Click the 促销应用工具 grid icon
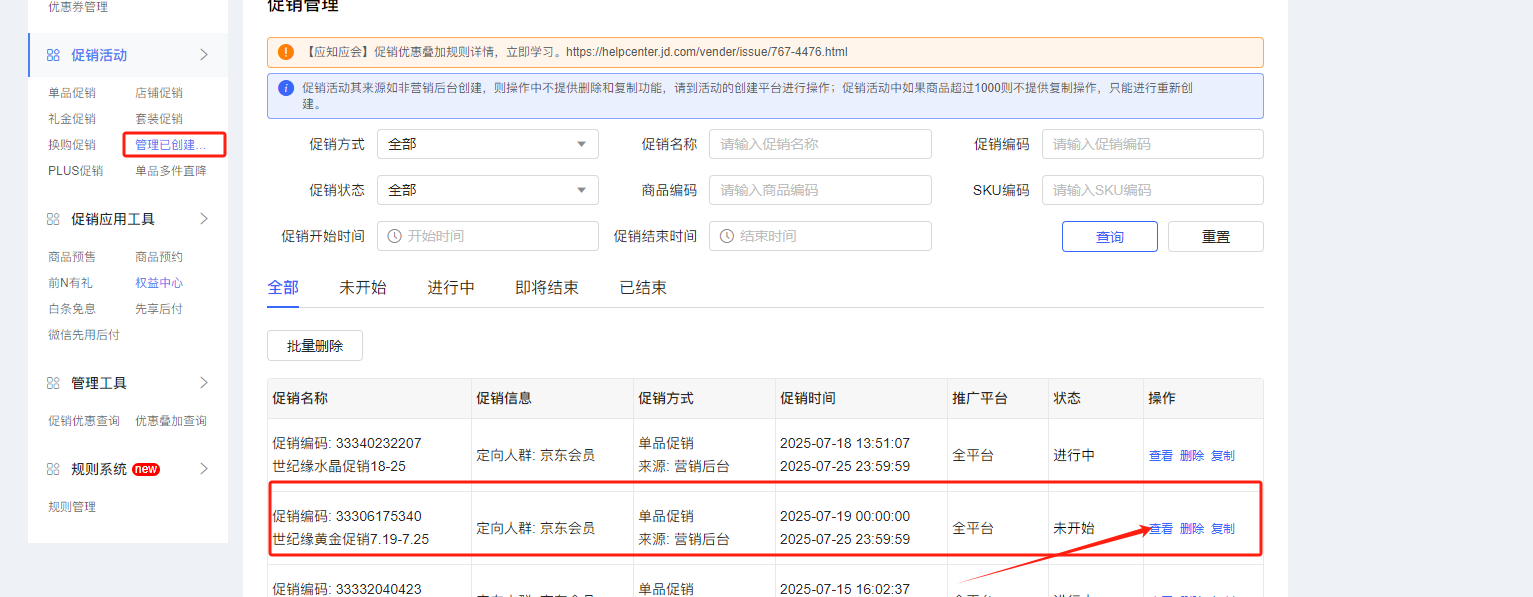This screenshot has width=1533, height=597. click(x=53, y=219)
